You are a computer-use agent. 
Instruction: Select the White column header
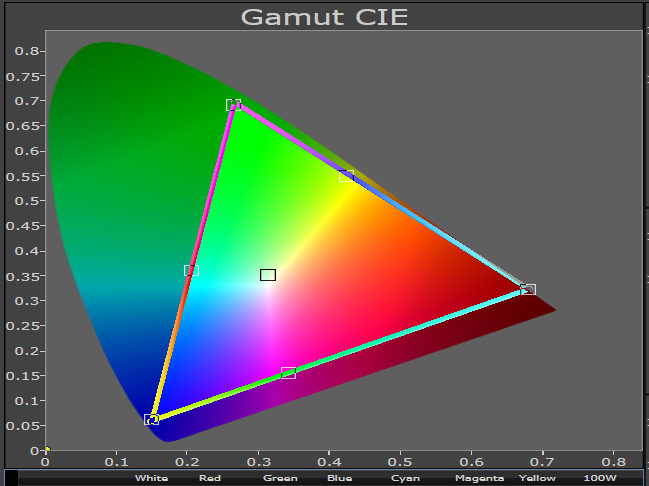click(151, 478)
